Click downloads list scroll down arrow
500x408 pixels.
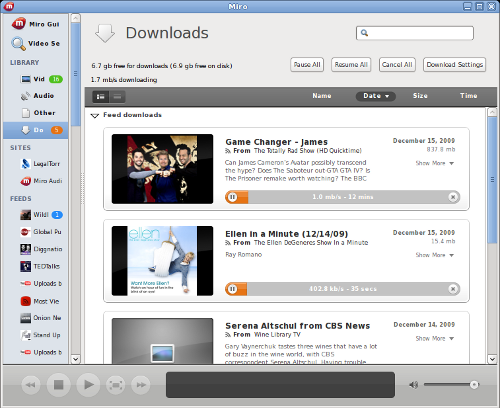492,359
